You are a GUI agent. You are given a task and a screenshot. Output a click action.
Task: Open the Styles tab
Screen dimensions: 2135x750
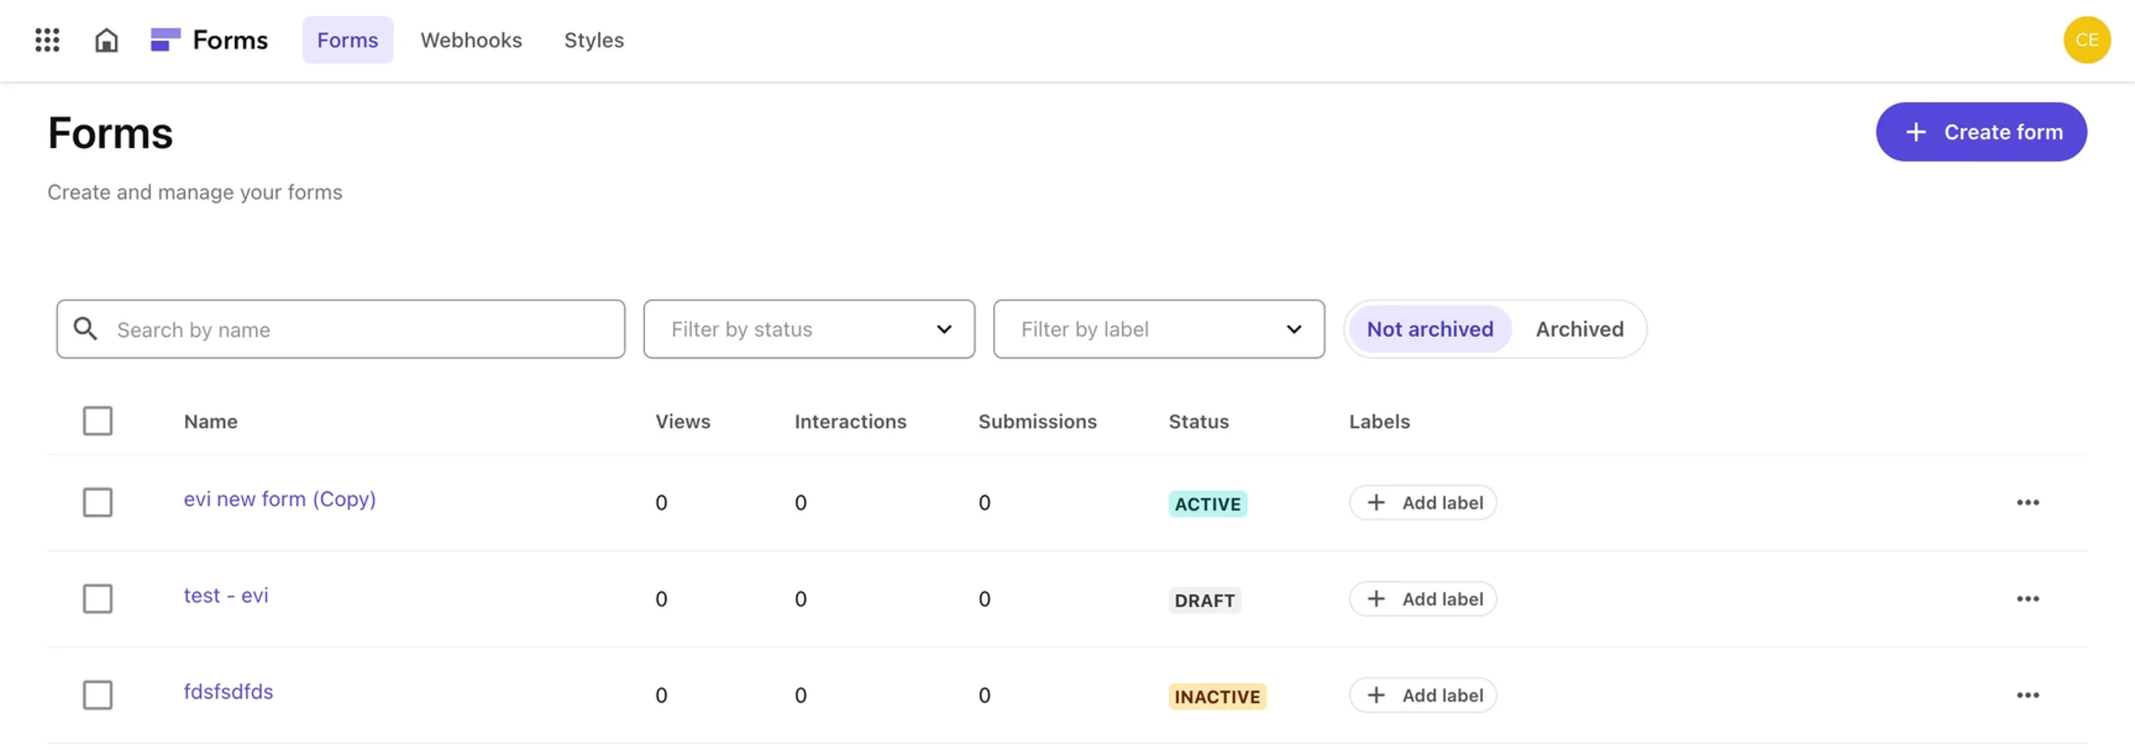(x=593, y=40)
